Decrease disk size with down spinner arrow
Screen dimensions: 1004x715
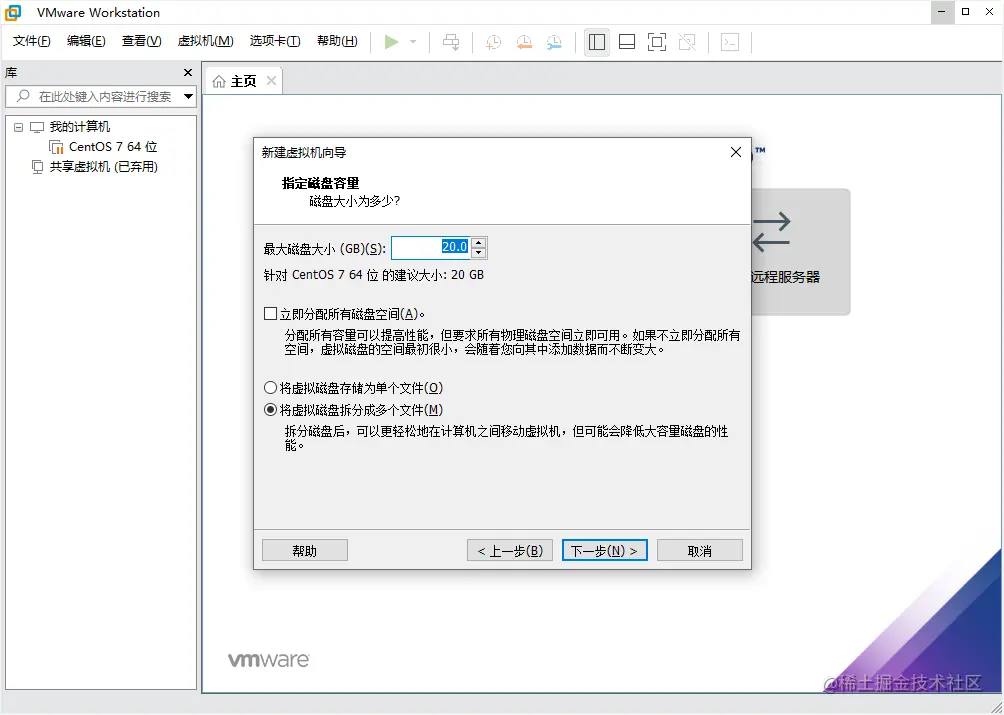tap(479, 253)
